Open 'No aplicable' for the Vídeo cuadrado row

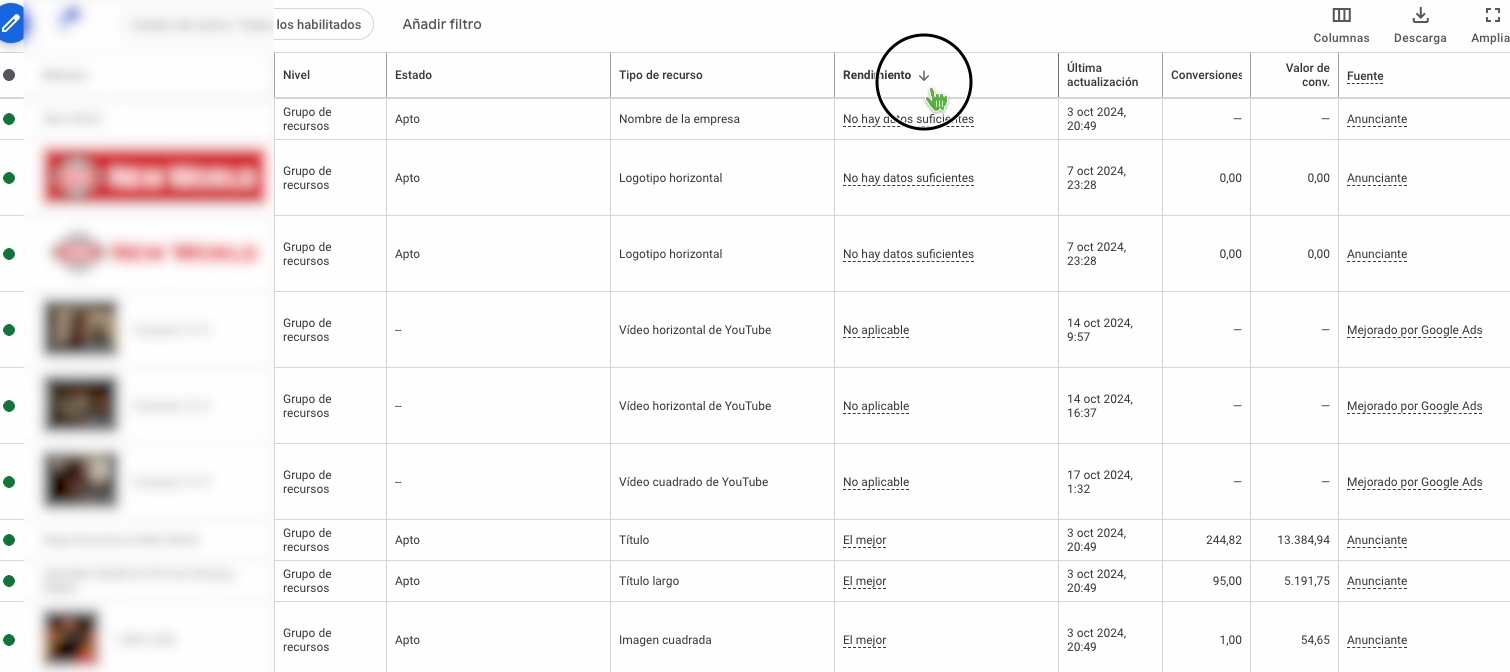(x=876, y=482)
